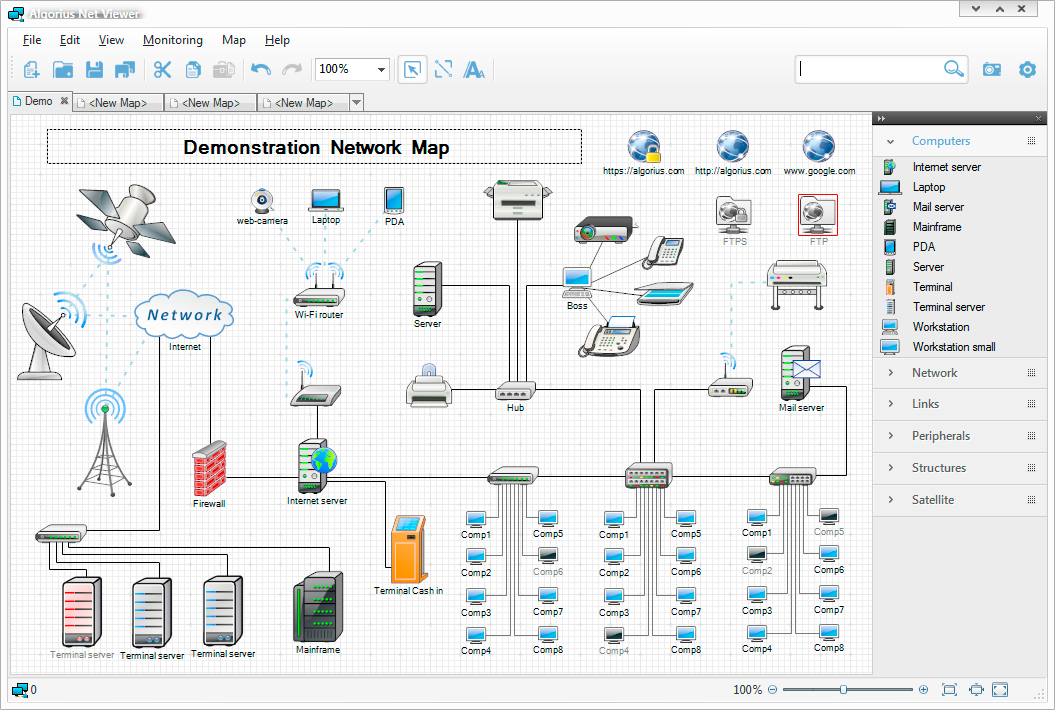Image resolution: width=1055 pixels, height=710 pixels.
Task: Click the Save all toolbar icon
Action: 125,69
